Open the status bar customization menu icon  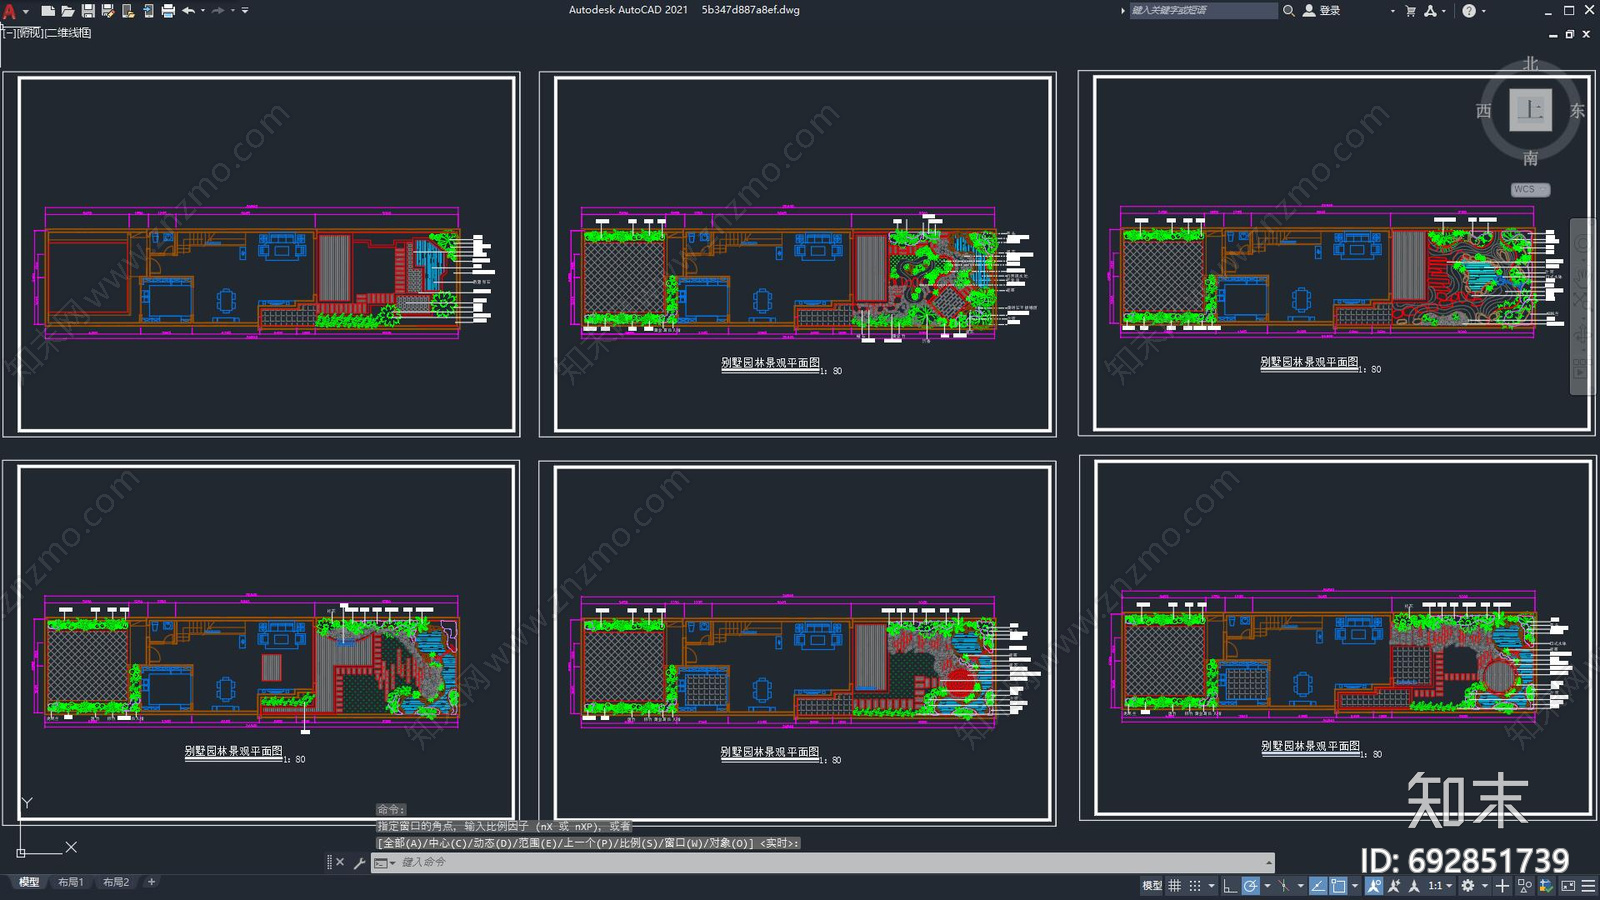[x=1588, y=886]
